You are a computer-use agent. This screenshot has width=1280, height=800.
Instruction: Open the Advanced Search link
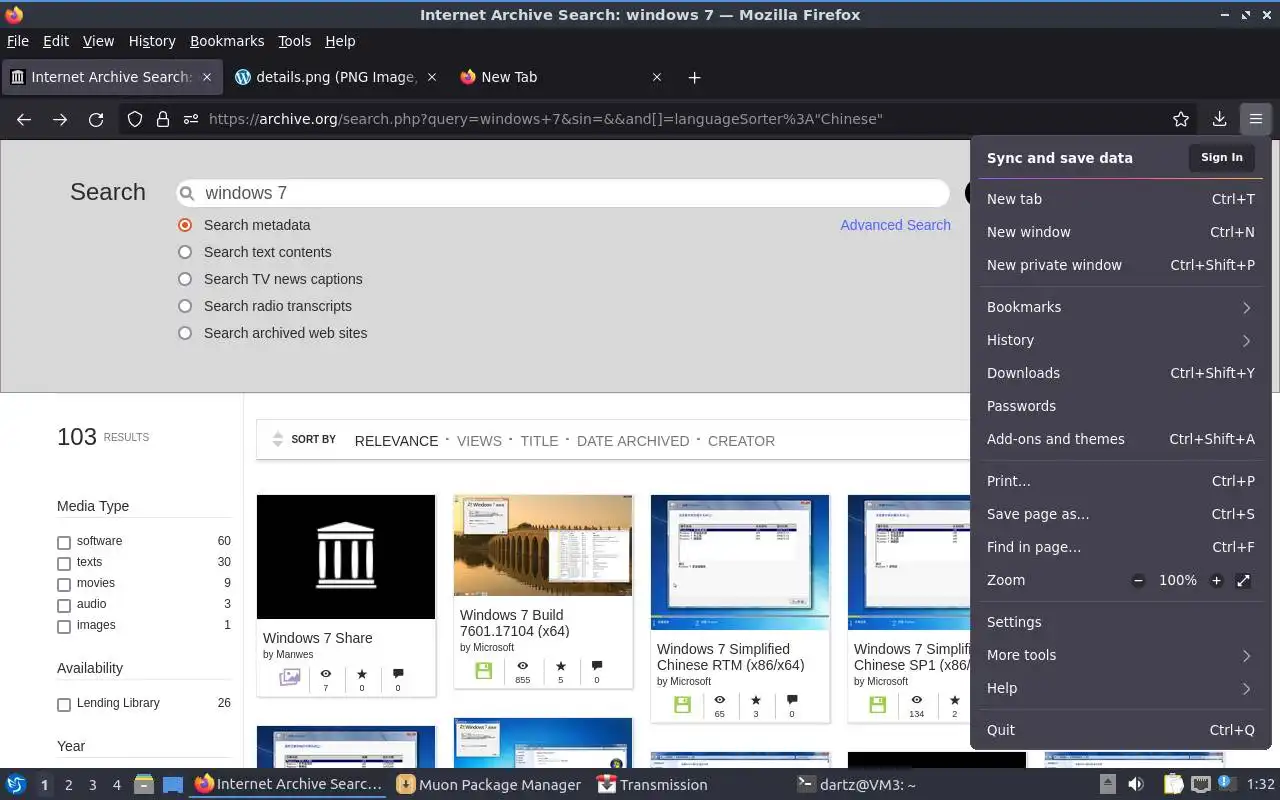pos(895,225)
